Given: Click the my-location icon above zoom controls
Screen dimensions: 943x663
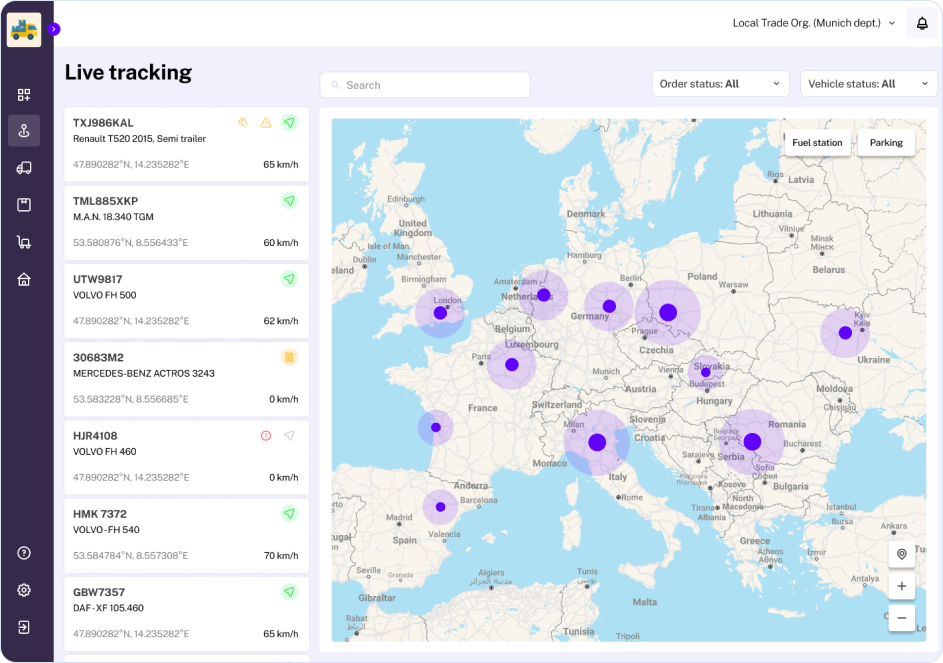Looking at the screenshot, I should [901, 554].
